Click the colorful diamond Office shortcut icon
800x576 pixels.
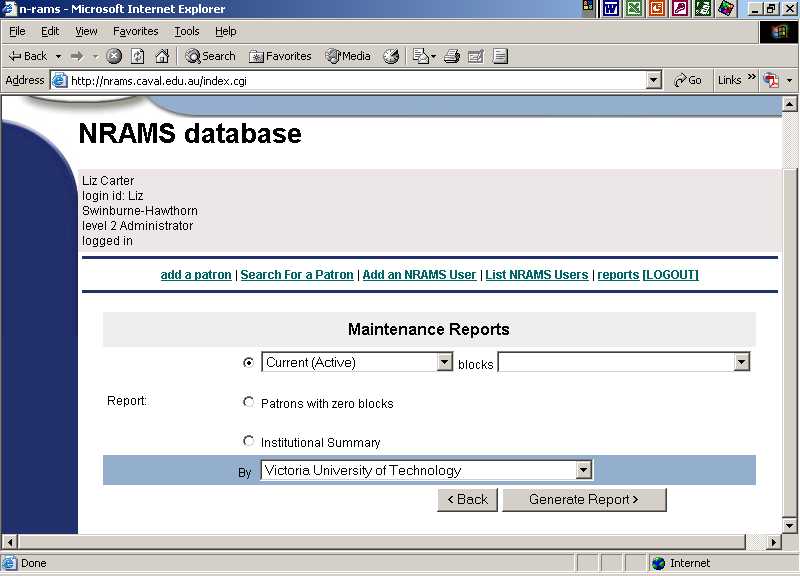pos(726,8)
